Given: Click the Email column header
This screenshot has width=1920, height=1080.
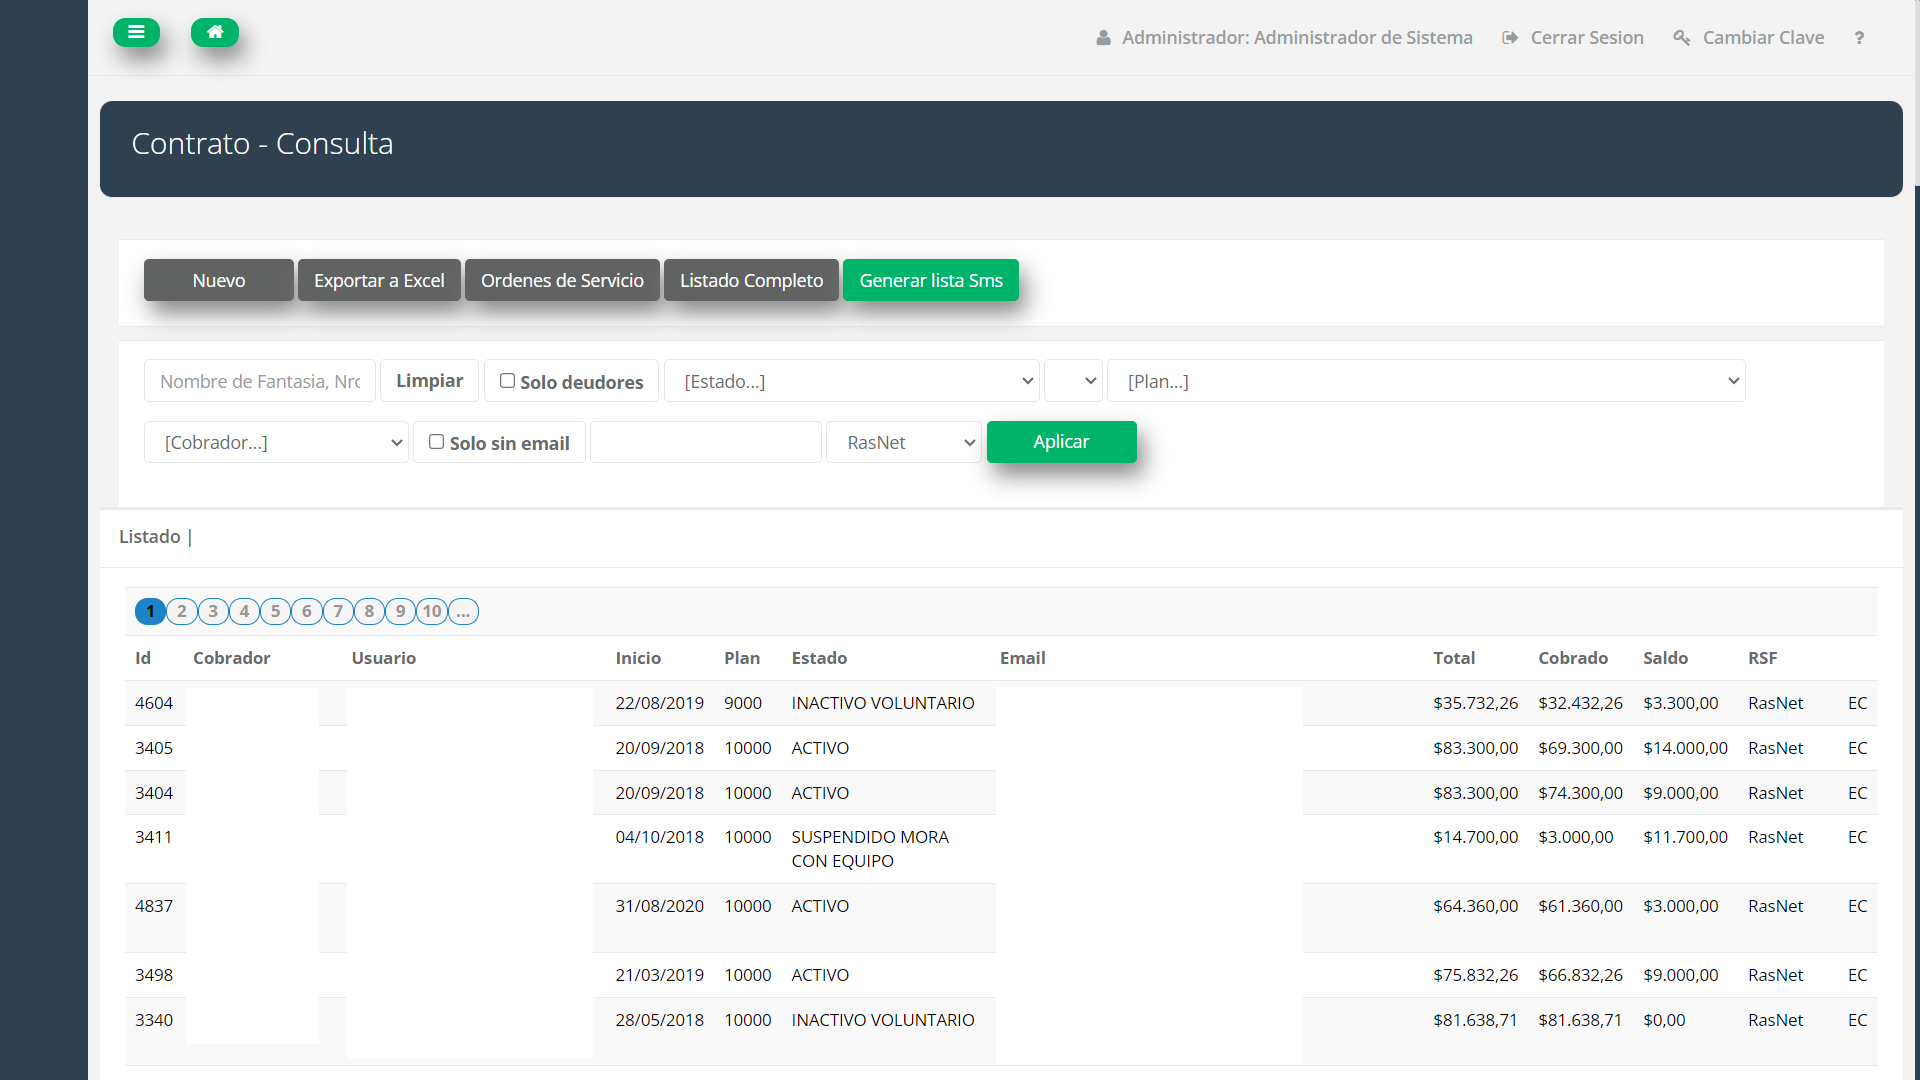Looking at the screenshot, I should 1023,658.
